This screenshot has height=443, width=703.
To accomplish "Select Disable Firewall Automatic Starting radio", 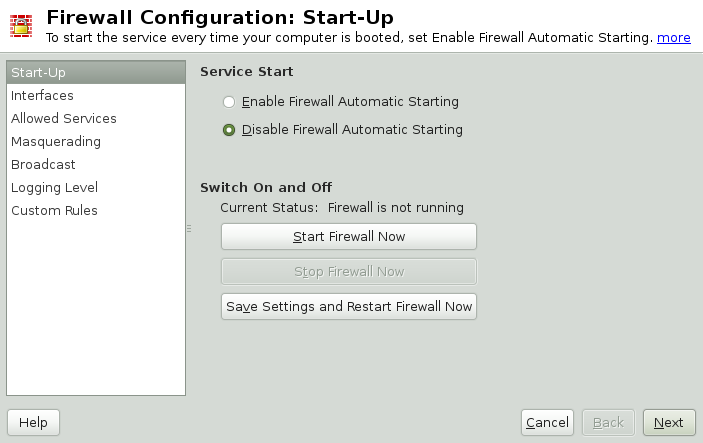I will (229, 130).
